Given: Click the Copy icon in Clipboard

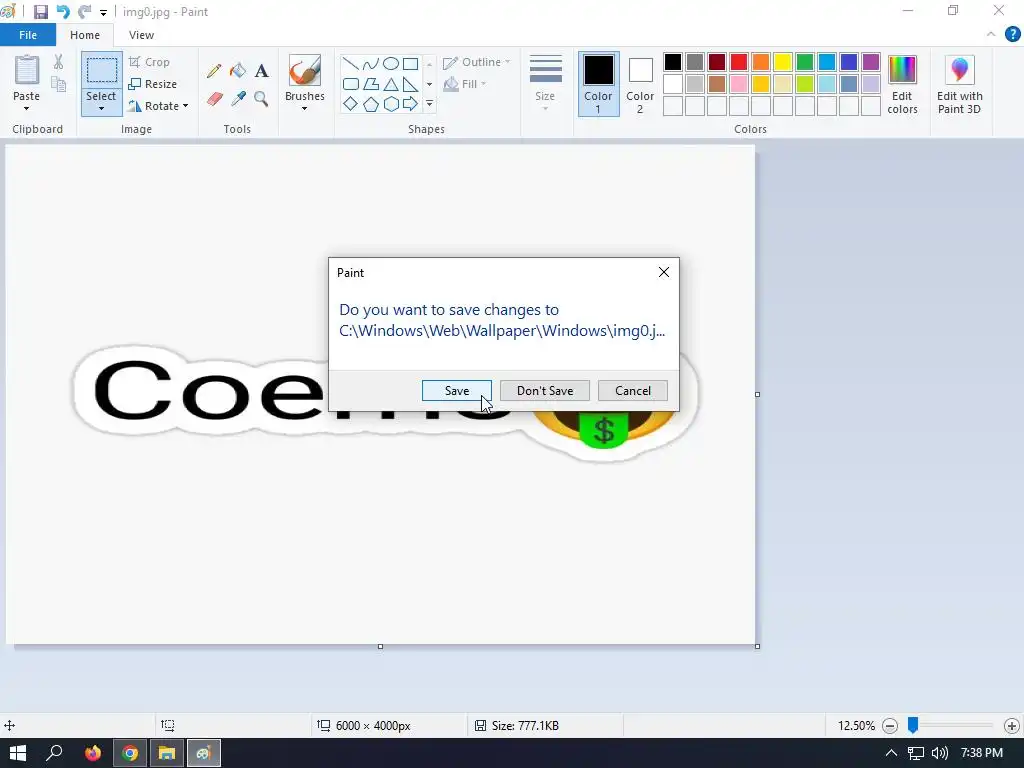Looking at the screenshot, I should [x=59, y=84].
